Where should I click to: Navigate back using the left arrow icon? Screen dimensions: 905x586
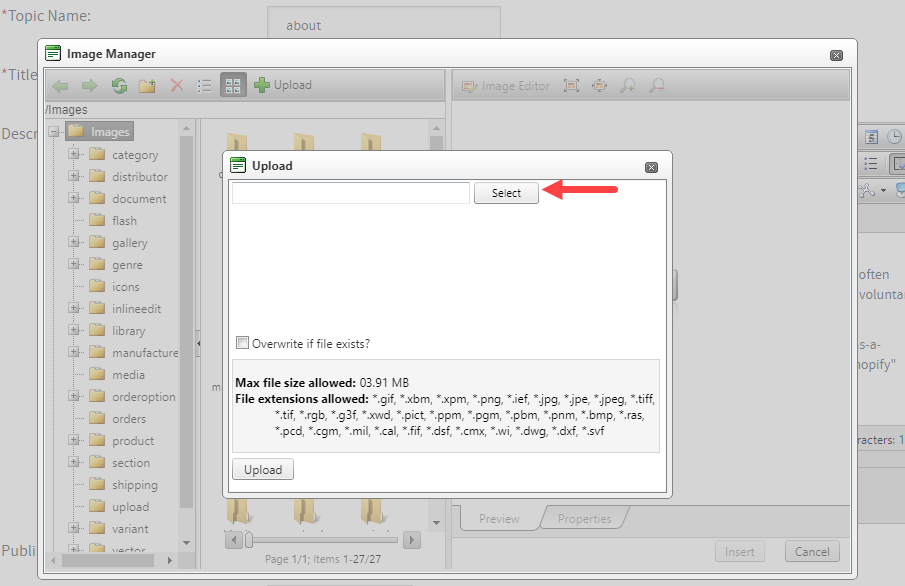pyautogui.click(x=60, y=85)
